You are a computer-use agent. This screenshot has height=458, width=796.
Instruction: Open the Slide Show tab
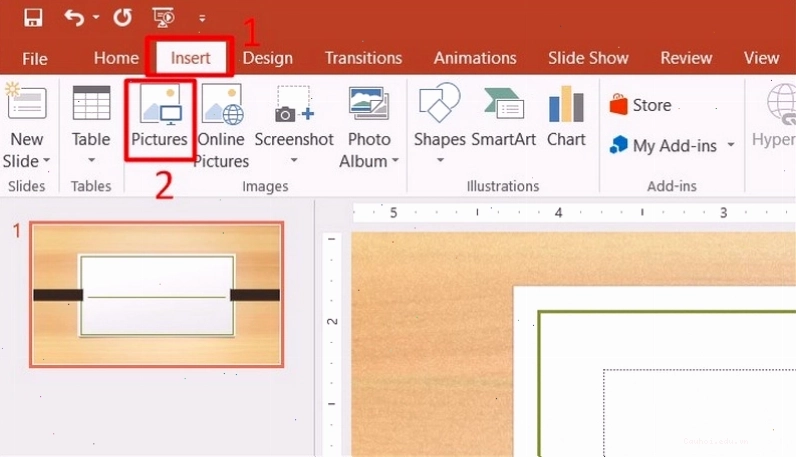coord(588,58)
